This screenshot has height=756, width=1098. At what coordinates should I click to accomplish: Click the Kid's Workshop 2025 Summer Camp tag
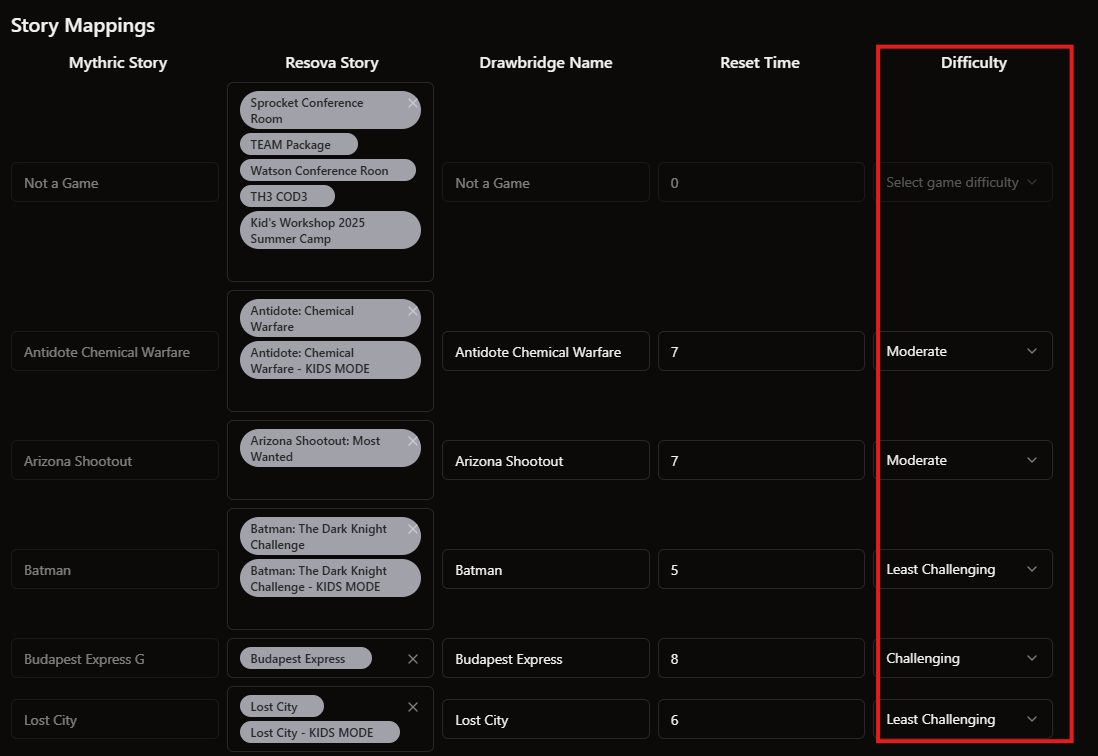click(x=320, y=230)
